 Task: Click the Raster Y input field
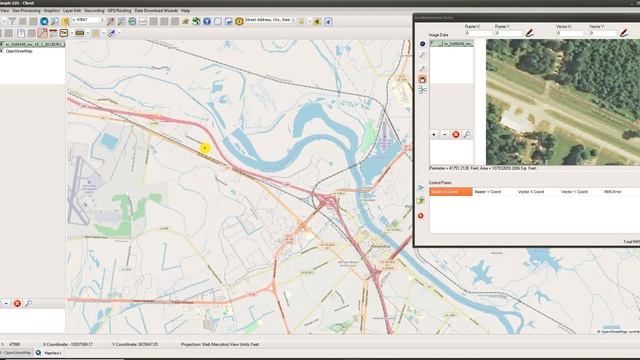pos(508,33)
